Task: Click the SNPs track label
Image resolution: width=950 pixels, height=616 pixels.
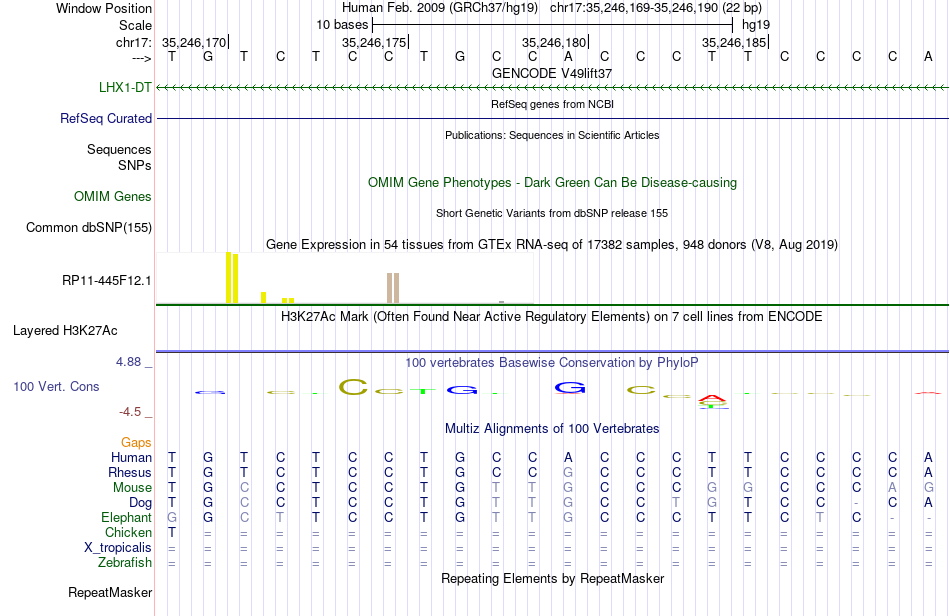Action: click(135, 165)
